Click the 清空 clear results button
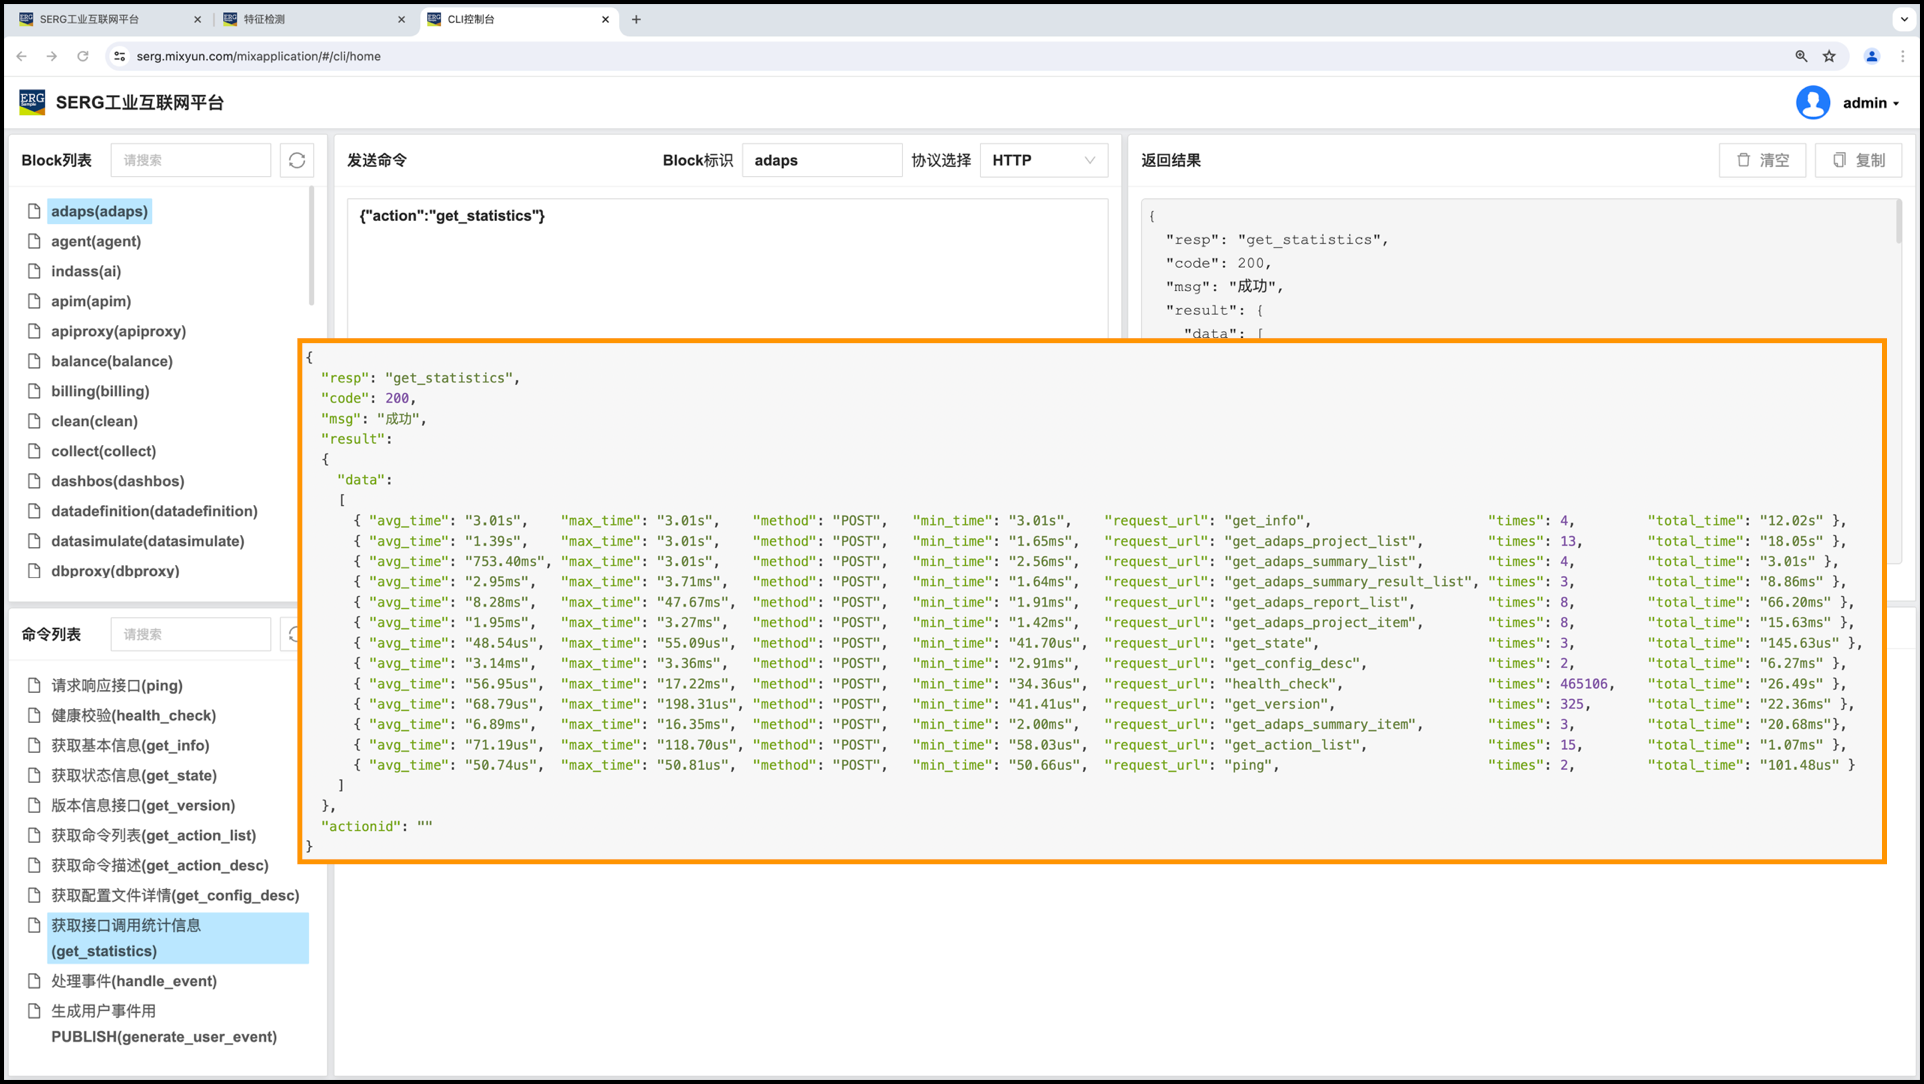This screenshot has width=1924, height=1084. click(1763, 160)
